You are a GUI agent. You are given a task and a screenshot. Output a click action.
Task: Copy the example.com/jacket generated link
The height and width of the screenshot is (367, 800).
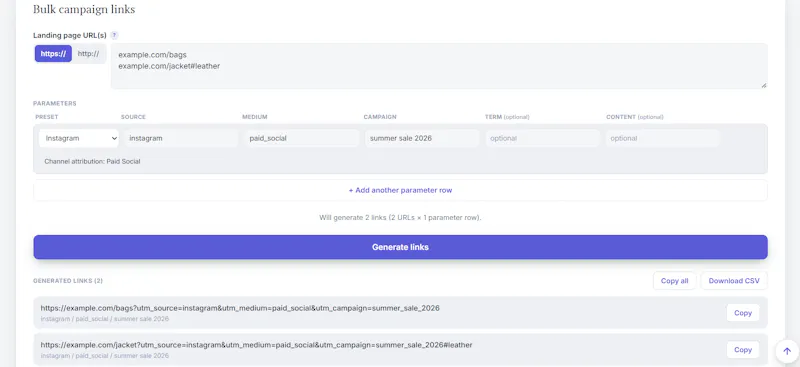[x=743, y=350]
